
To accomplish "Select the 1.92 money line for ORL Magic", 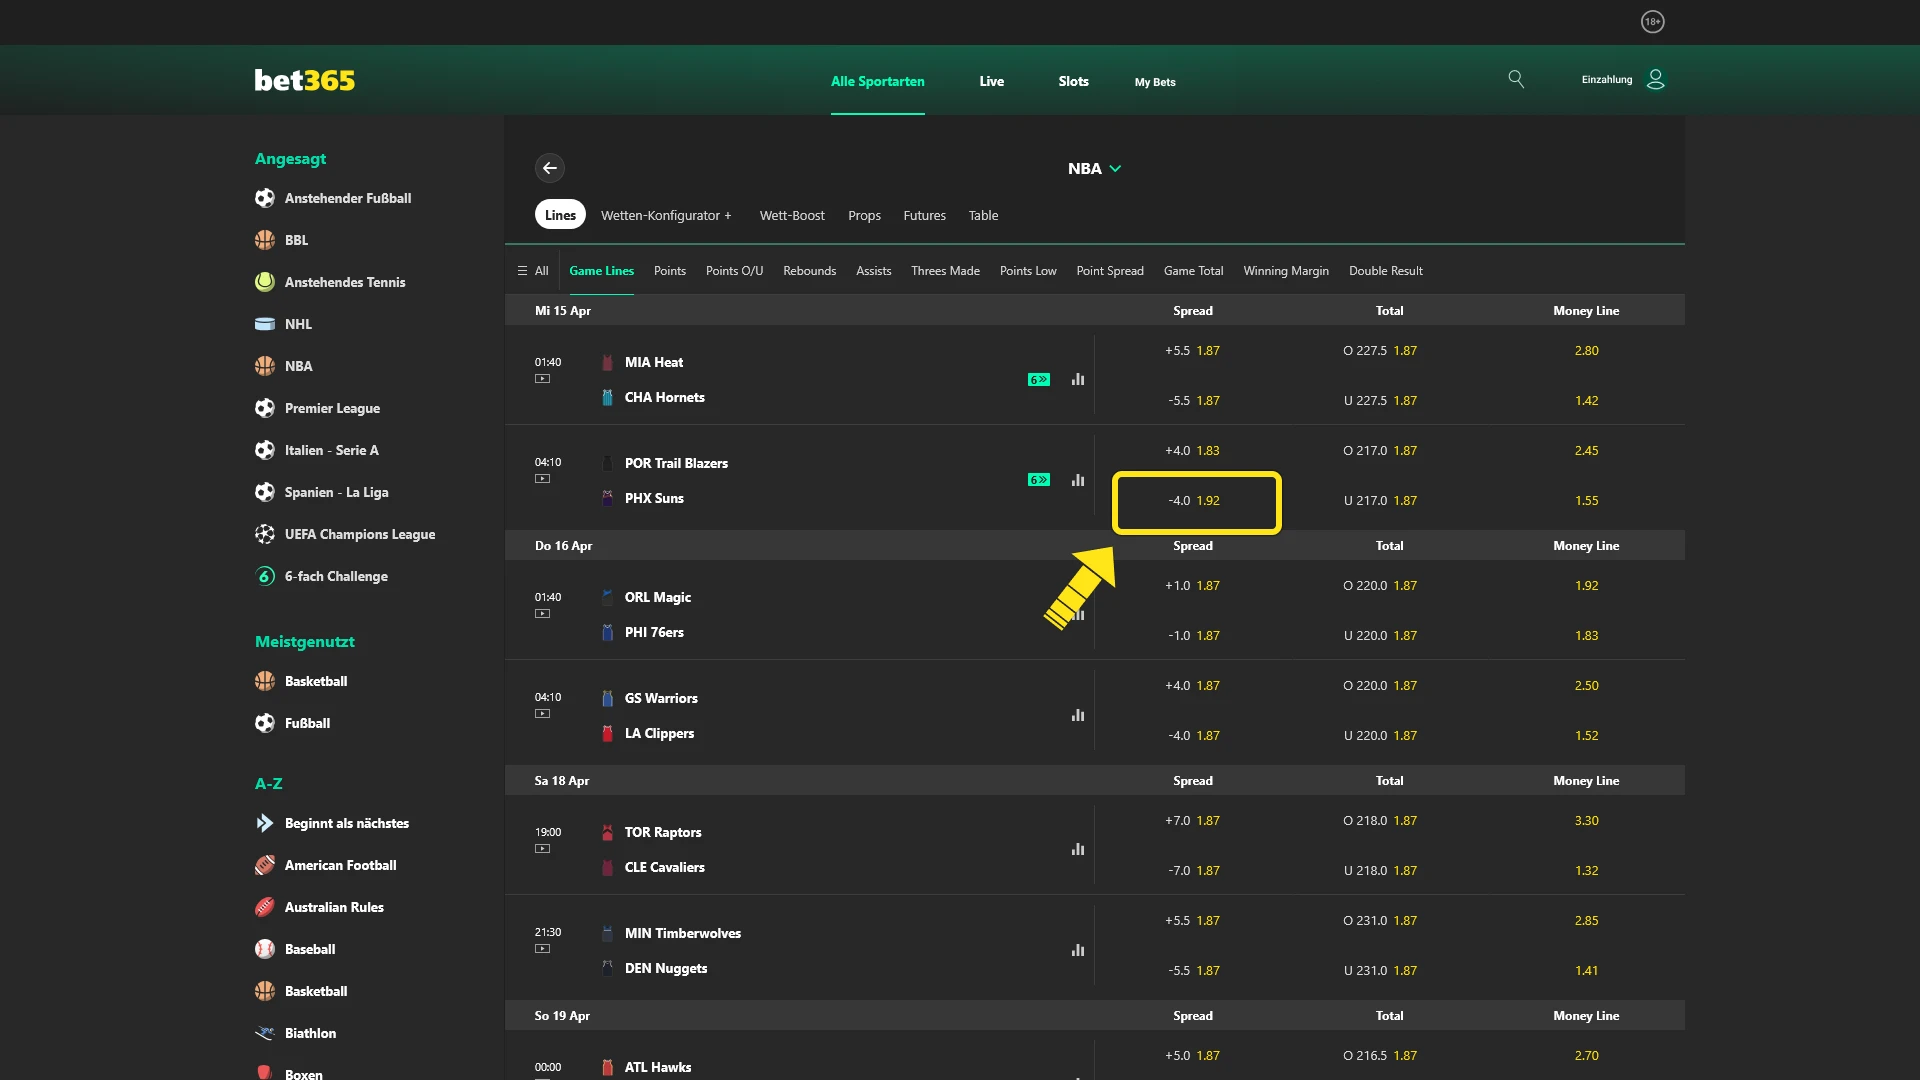I will tap(1587, 585).
